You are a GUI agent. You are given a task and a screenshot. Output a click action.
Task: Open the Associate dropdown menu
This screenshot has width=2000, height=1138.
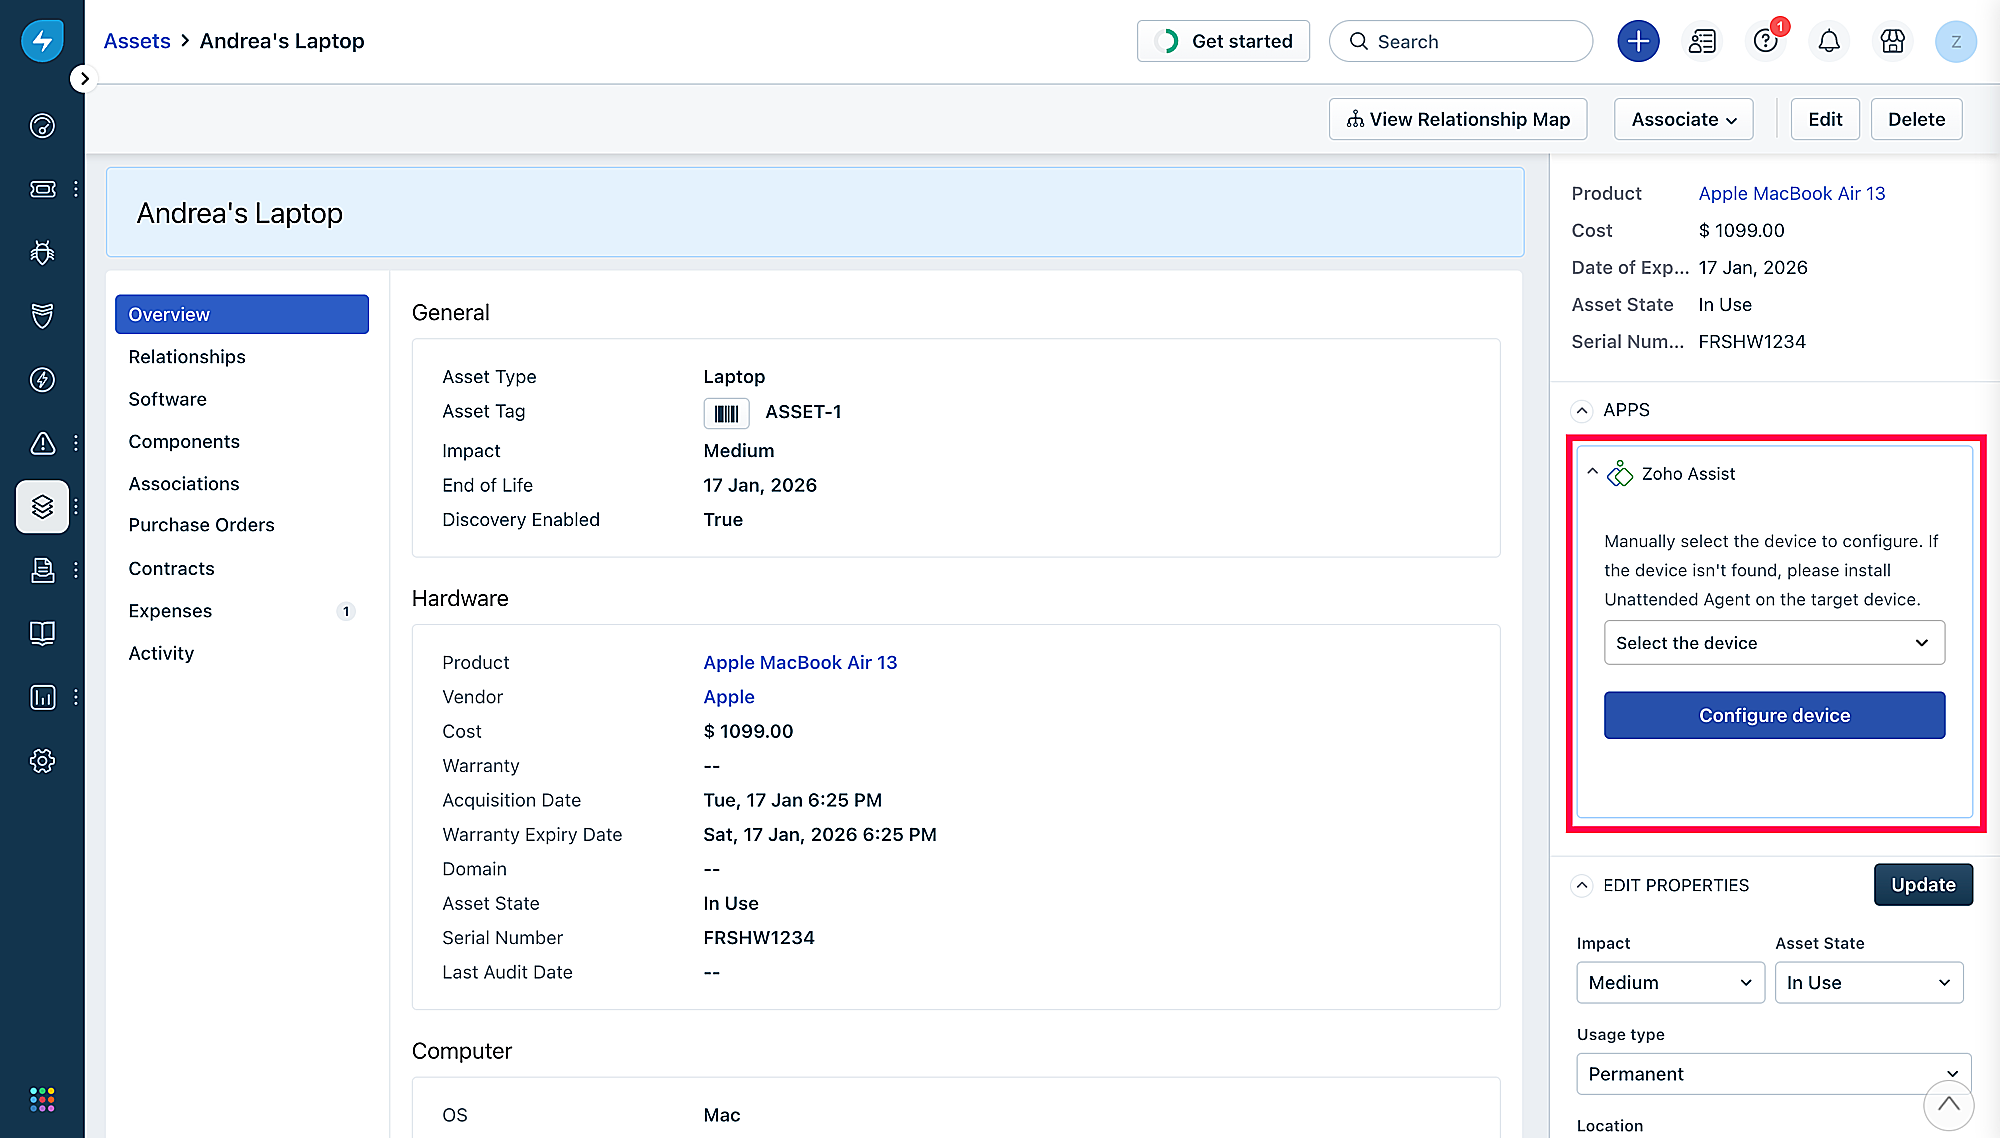point(1683,119)
